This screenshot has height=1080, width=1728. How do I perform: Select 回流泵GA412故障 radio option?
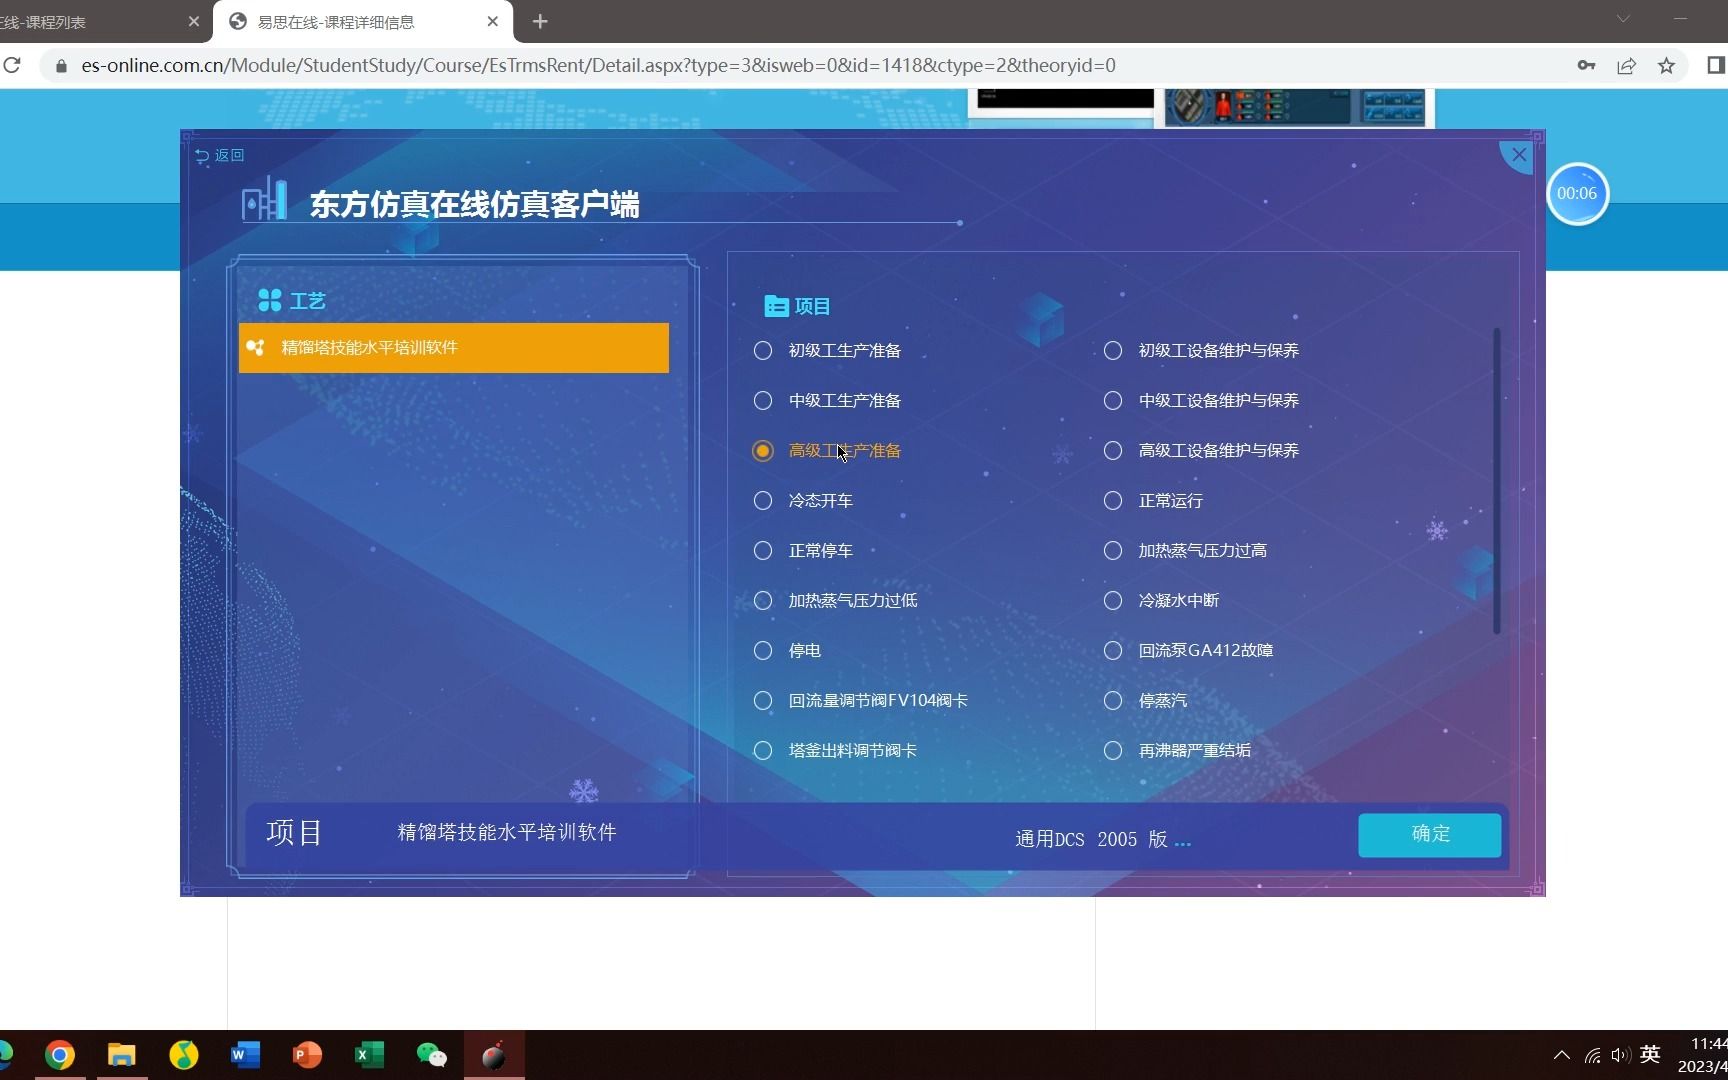coord(1113,651)
